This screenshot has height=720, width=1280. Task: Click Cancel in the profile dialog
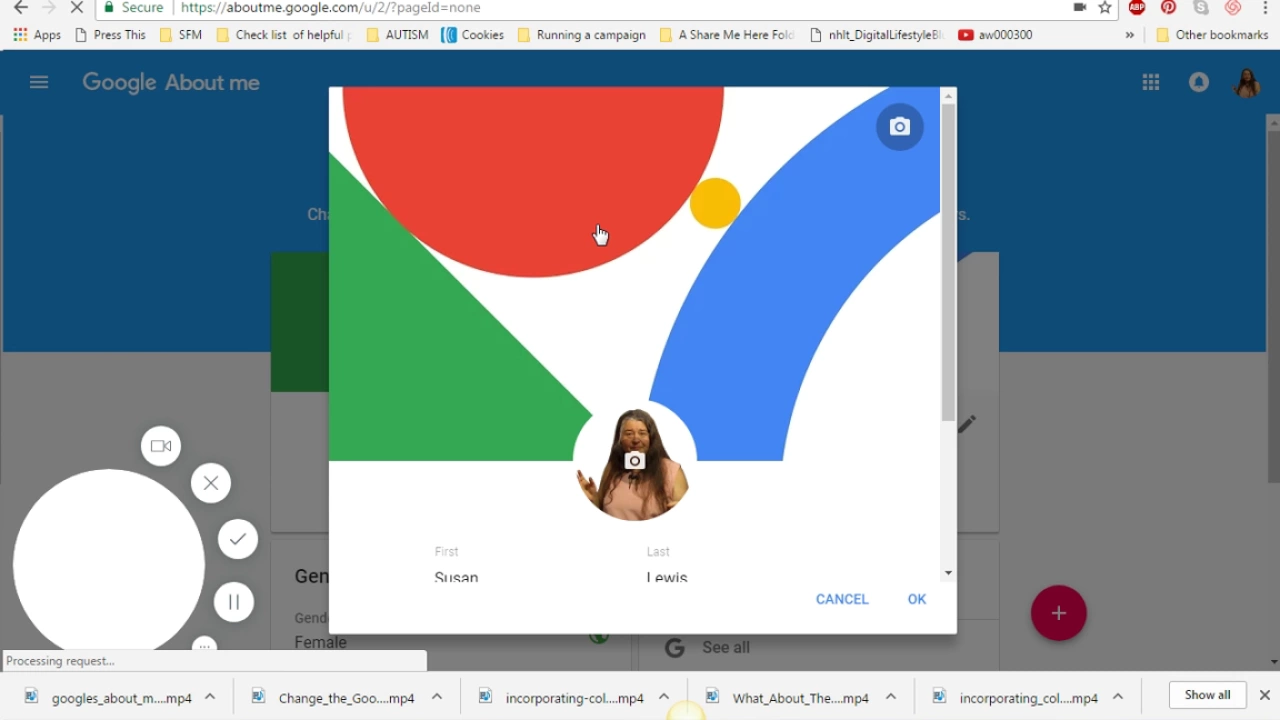click(x=842, y=599)
